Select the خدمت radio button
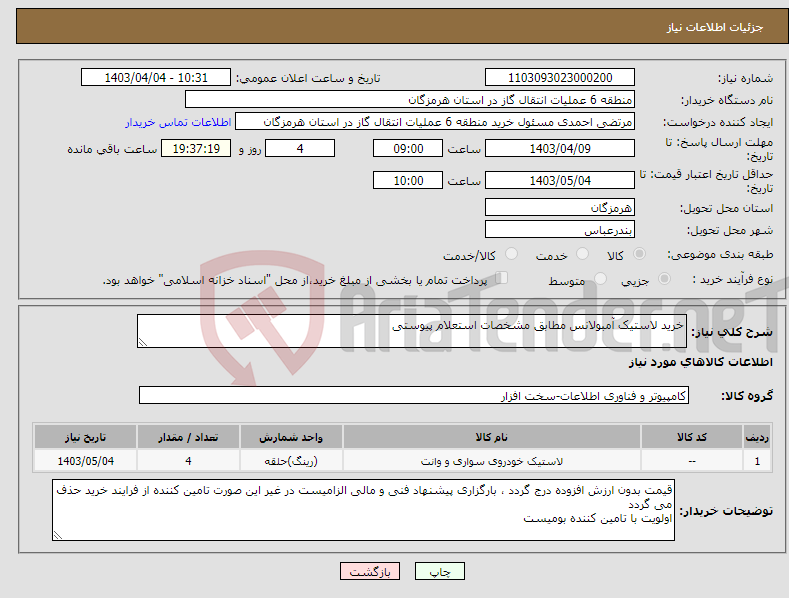The image size is (789, 598). 582,254
